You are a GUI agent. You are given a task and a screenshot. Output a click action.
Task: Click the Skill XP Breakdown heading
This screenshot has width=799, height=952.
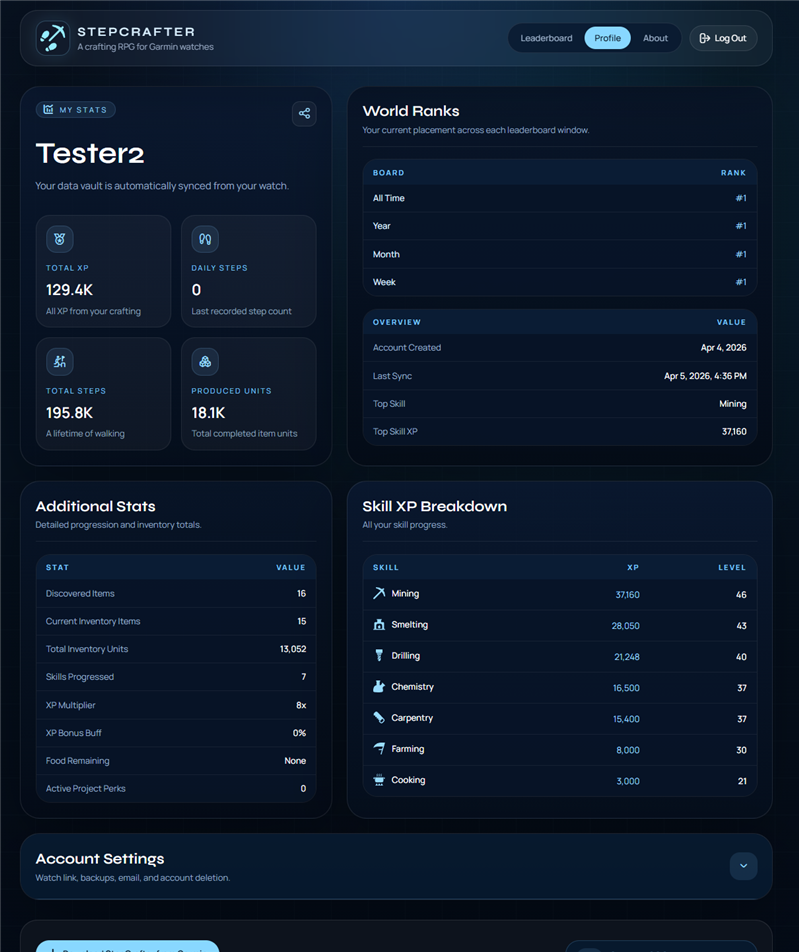point(434,506)
